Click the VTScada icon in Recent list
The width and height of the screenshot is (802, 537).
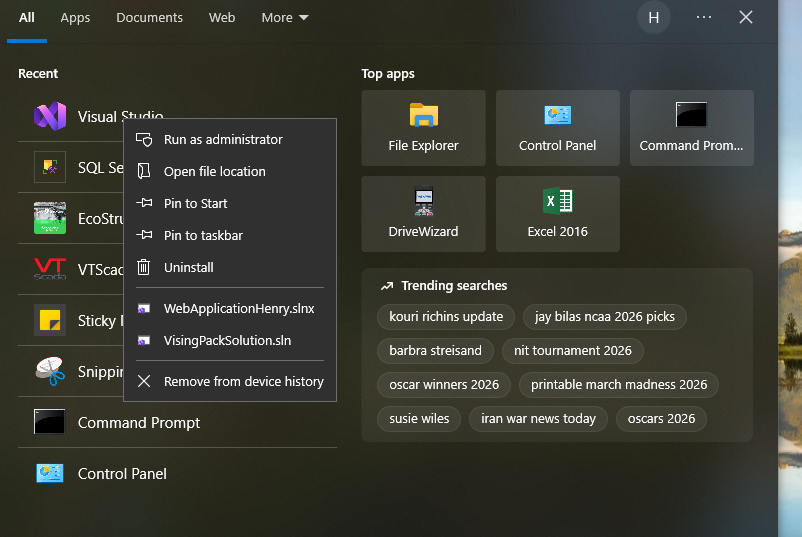pos(49,270)
